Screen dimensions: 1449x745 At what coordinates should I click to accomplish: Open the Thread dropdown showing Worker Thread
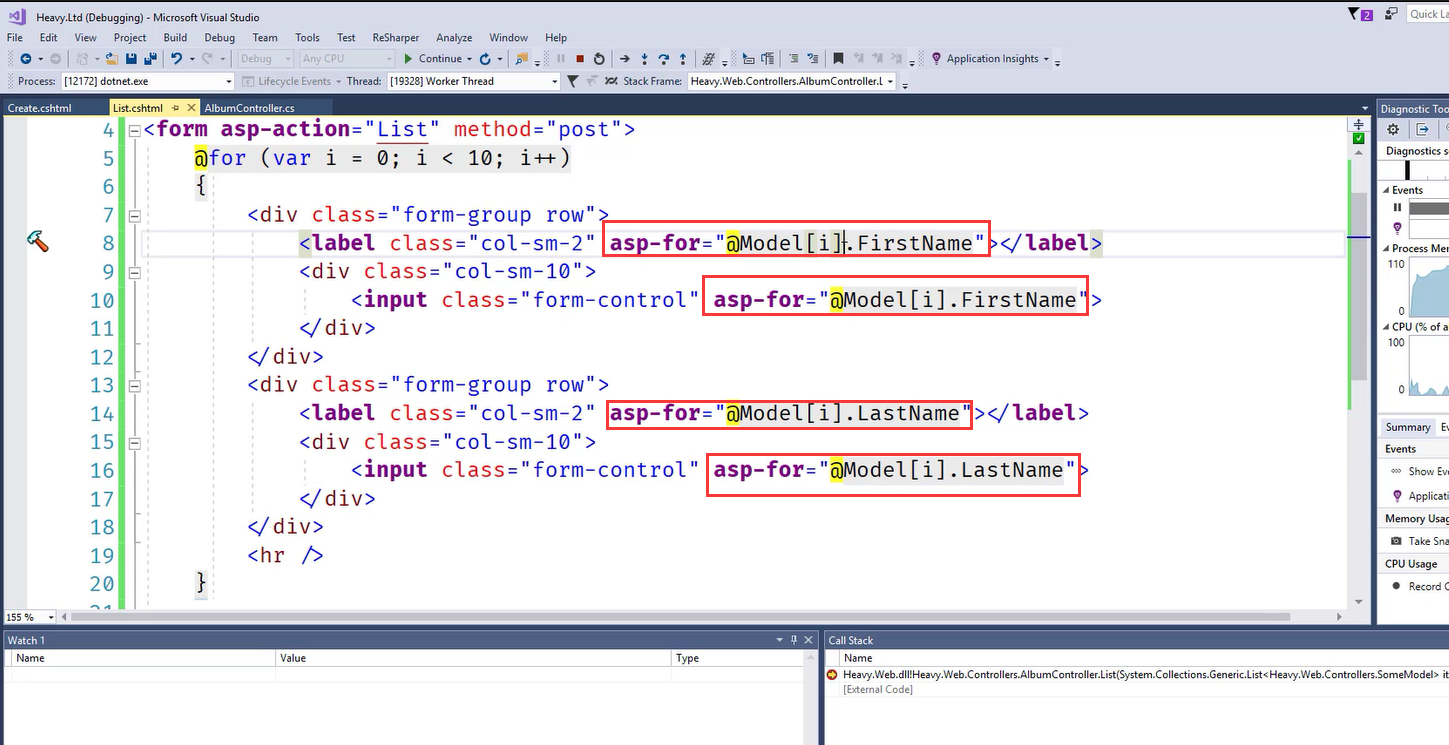click(473, 81)
